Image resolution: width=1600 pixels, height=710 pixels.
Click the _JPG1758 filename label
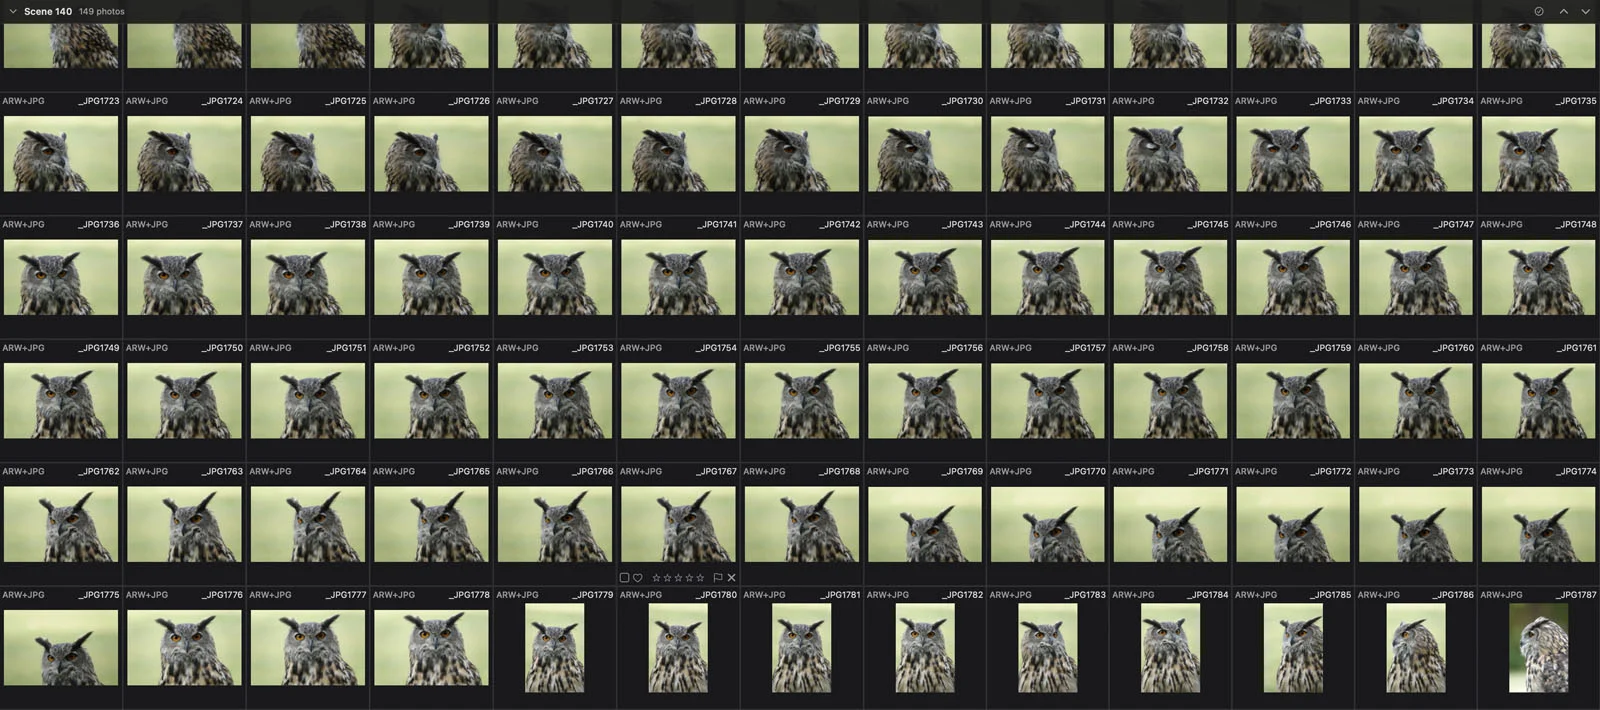1207,348
